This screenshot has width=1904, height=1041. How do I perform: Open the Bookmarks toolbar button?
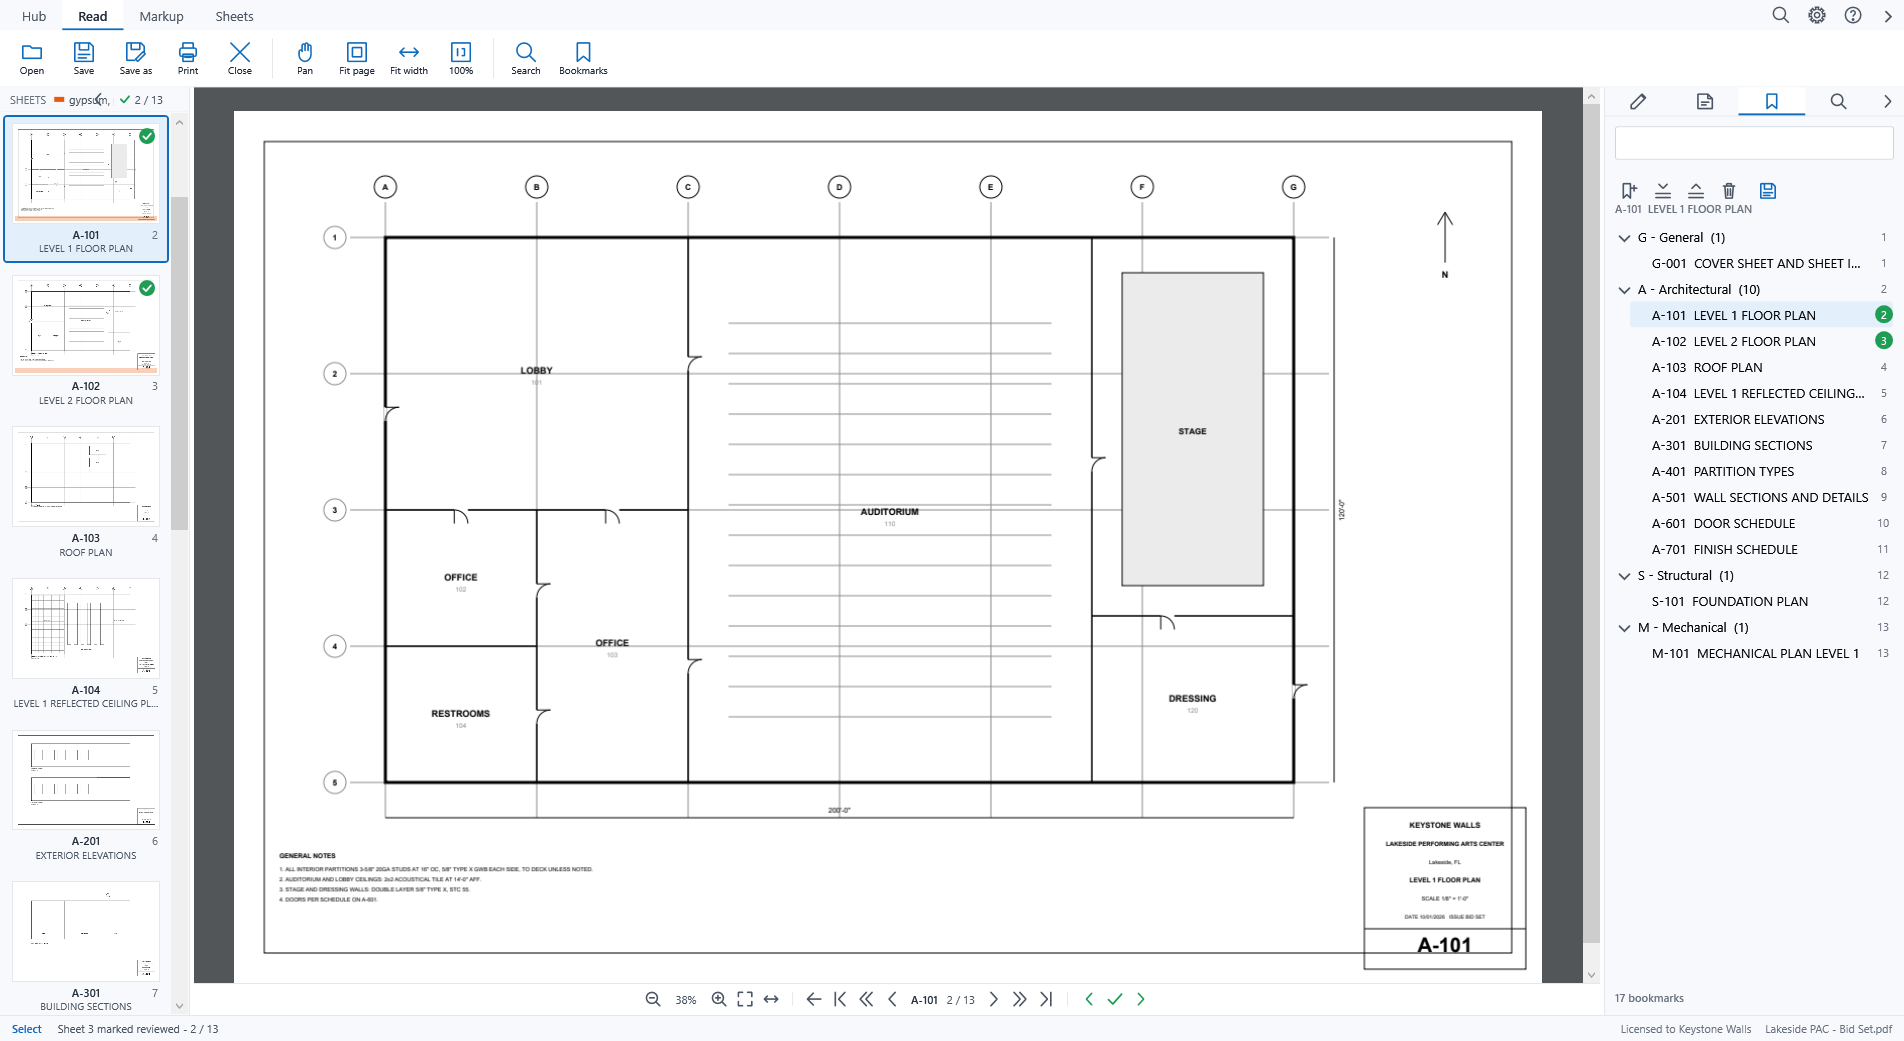[583, 58]
